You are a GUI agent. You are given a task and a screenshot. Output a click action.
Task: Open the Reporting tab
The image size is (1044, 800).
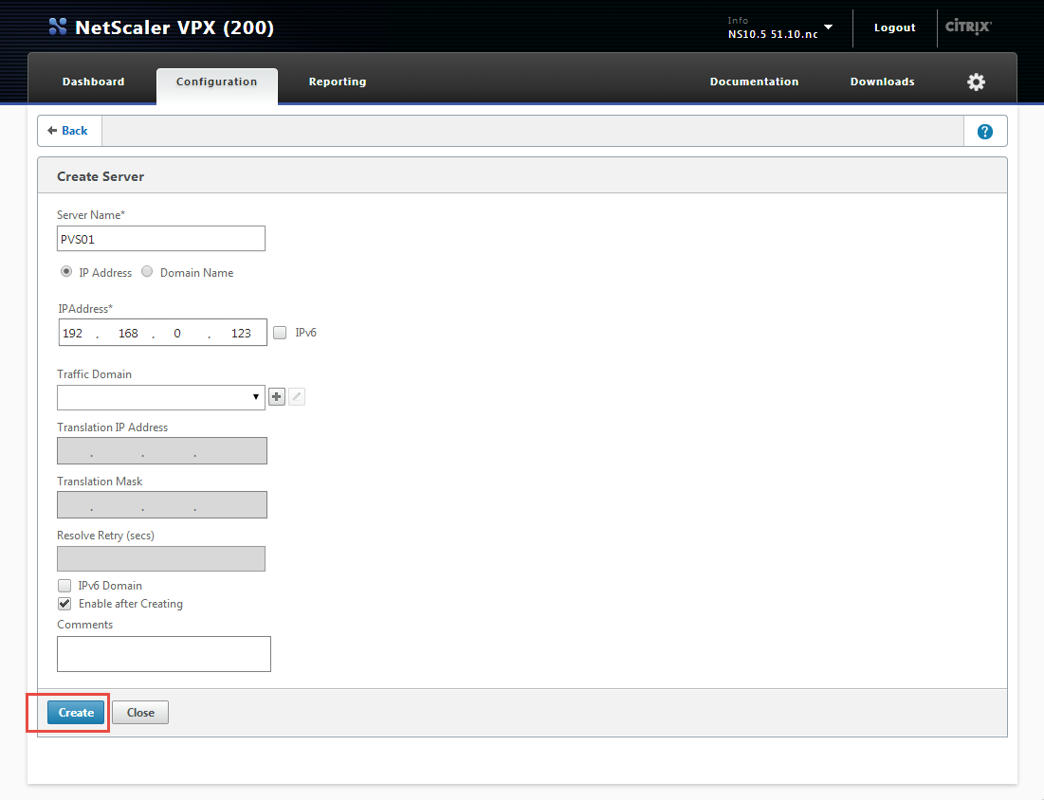tap(337, 82)
